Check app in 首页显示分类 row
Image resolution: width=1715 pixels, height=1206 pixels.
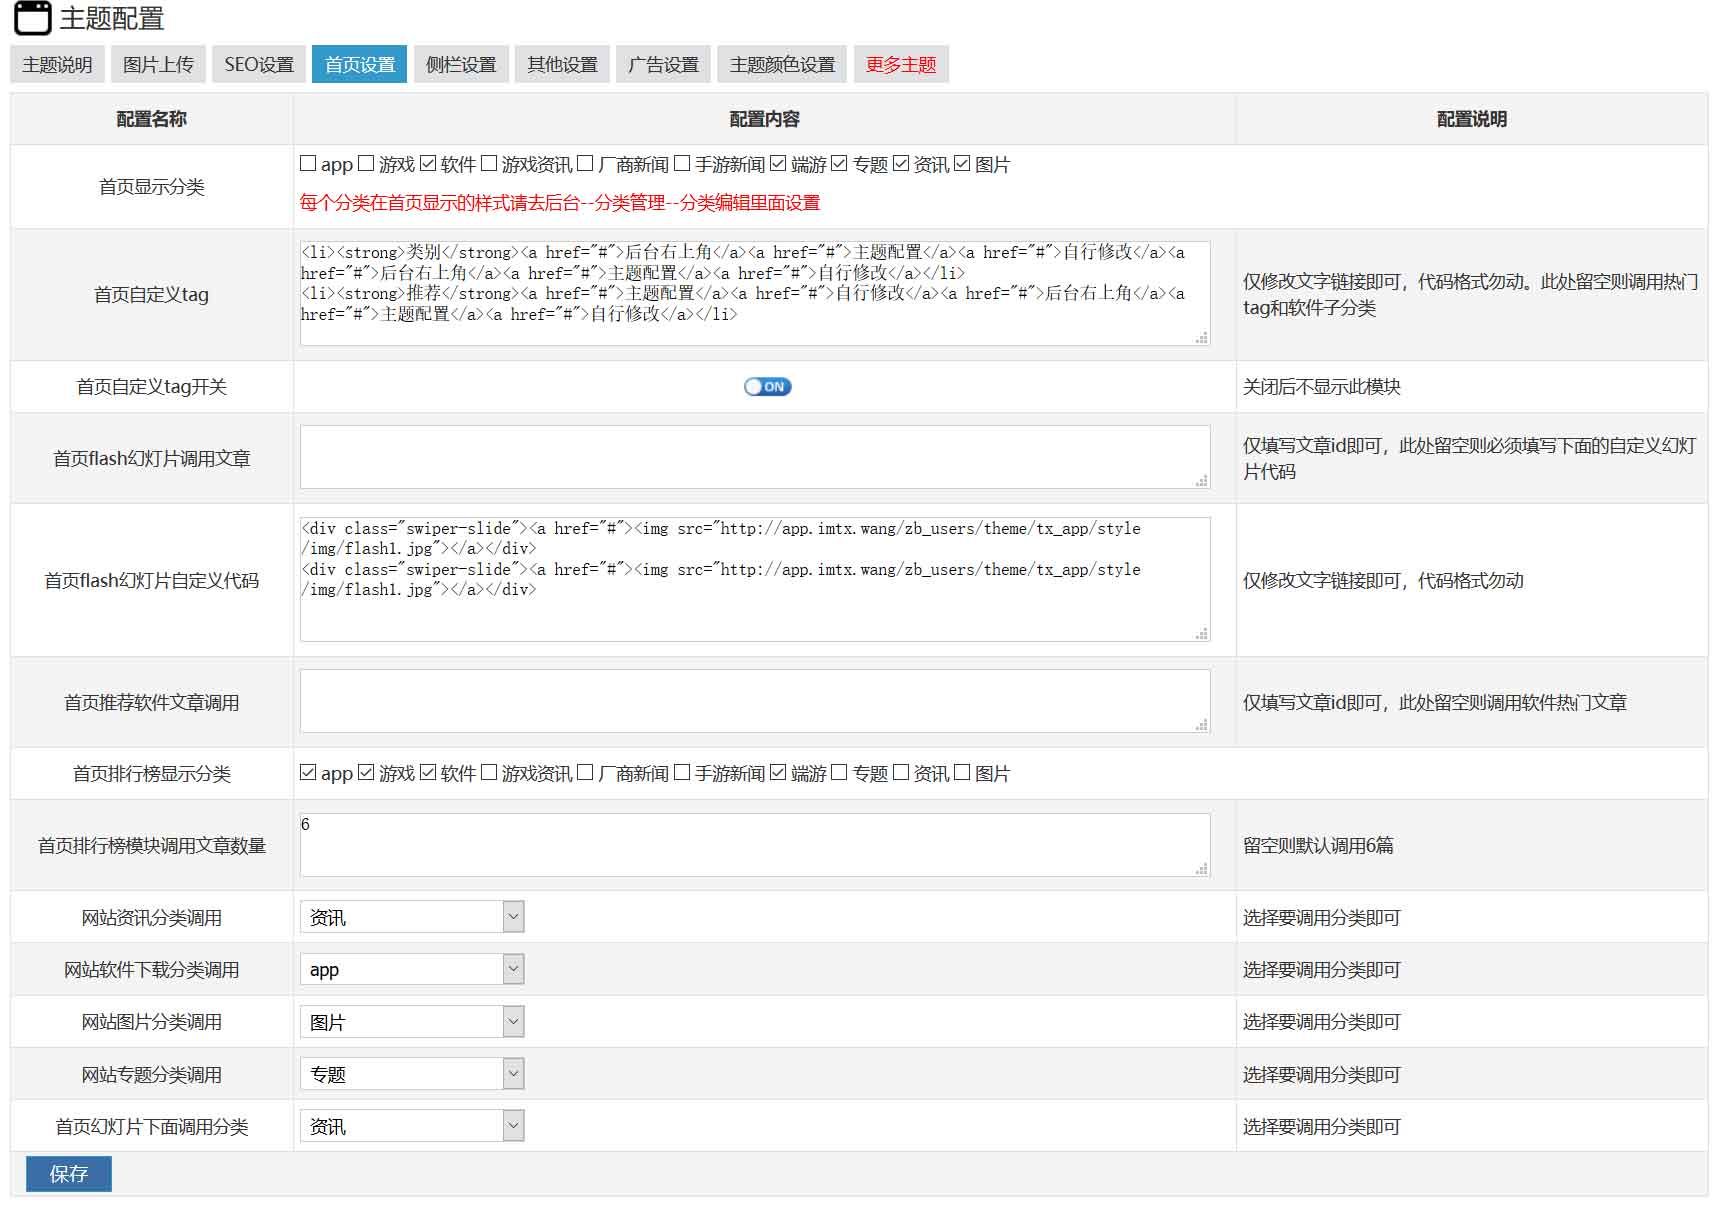point(308,163)
